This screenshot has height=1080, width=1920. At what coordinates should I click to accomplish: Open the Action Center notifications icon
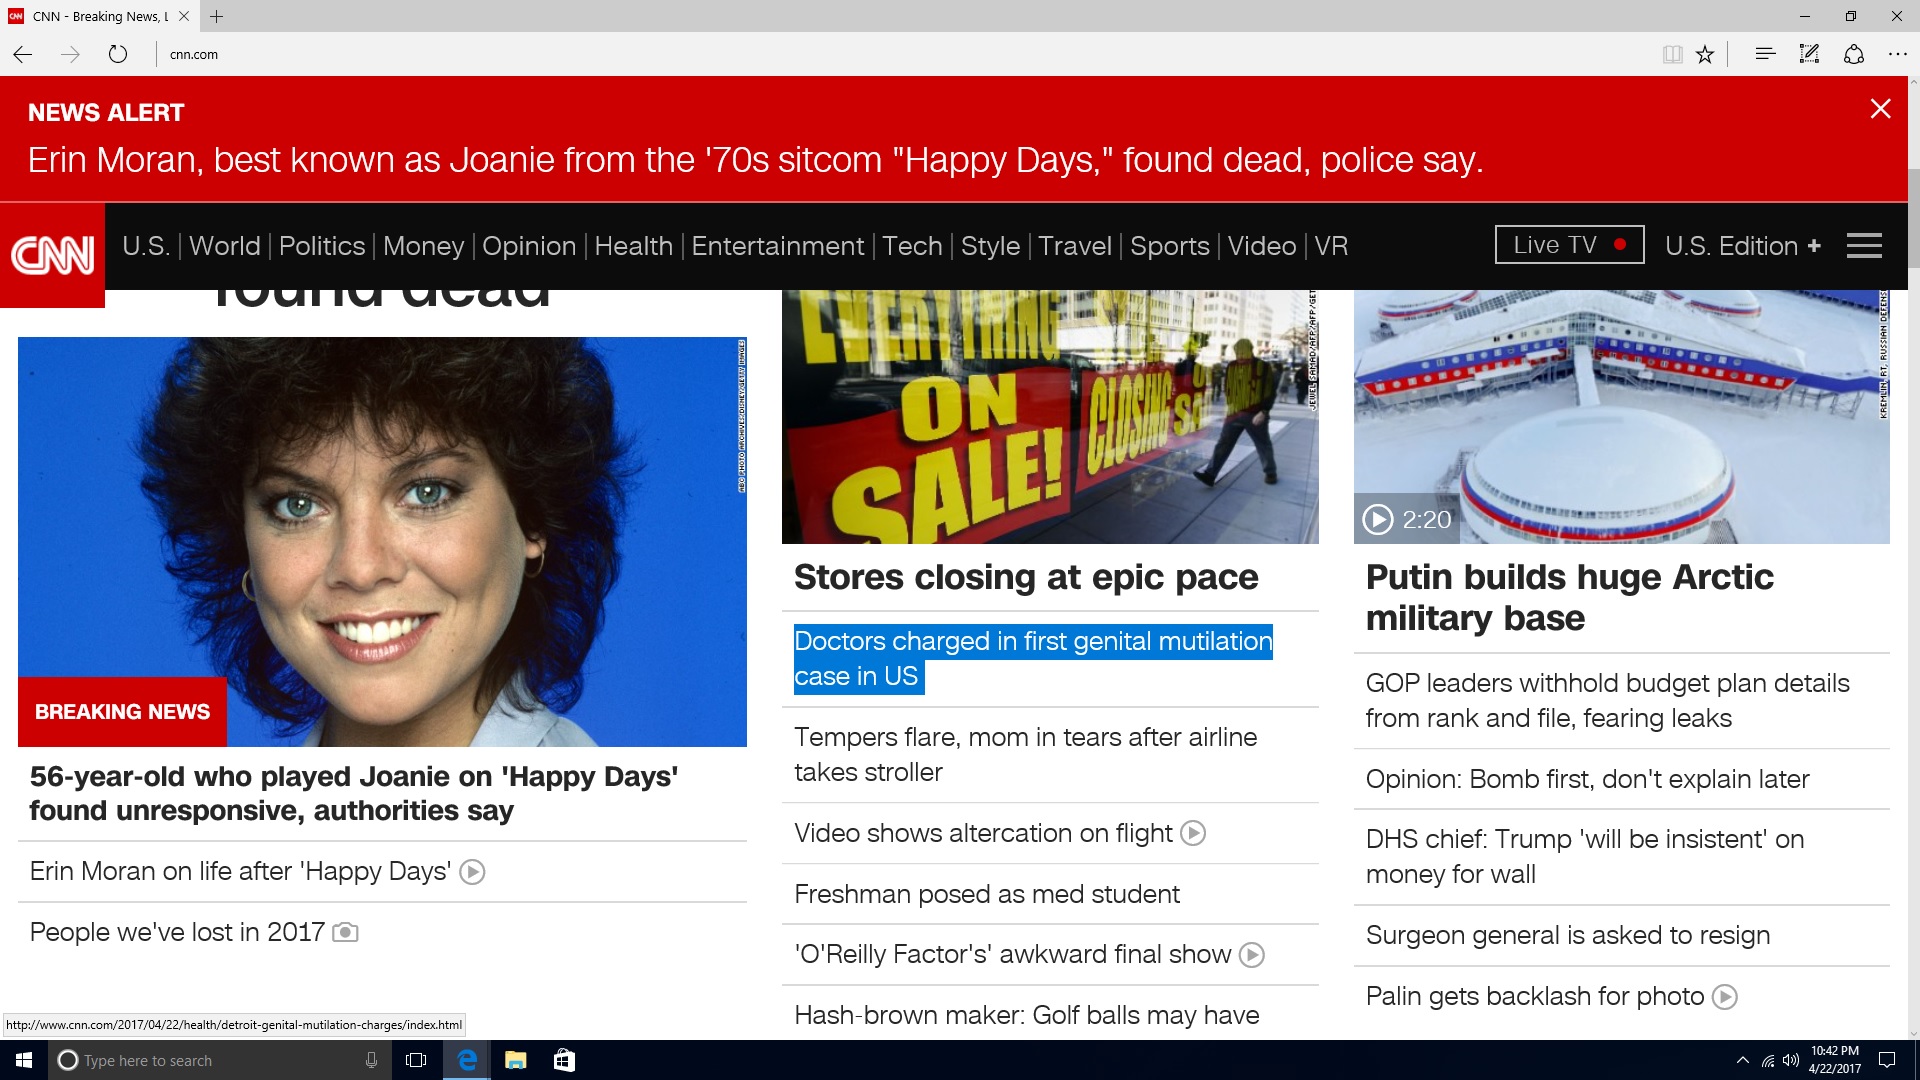[x=1887, y=1060]
